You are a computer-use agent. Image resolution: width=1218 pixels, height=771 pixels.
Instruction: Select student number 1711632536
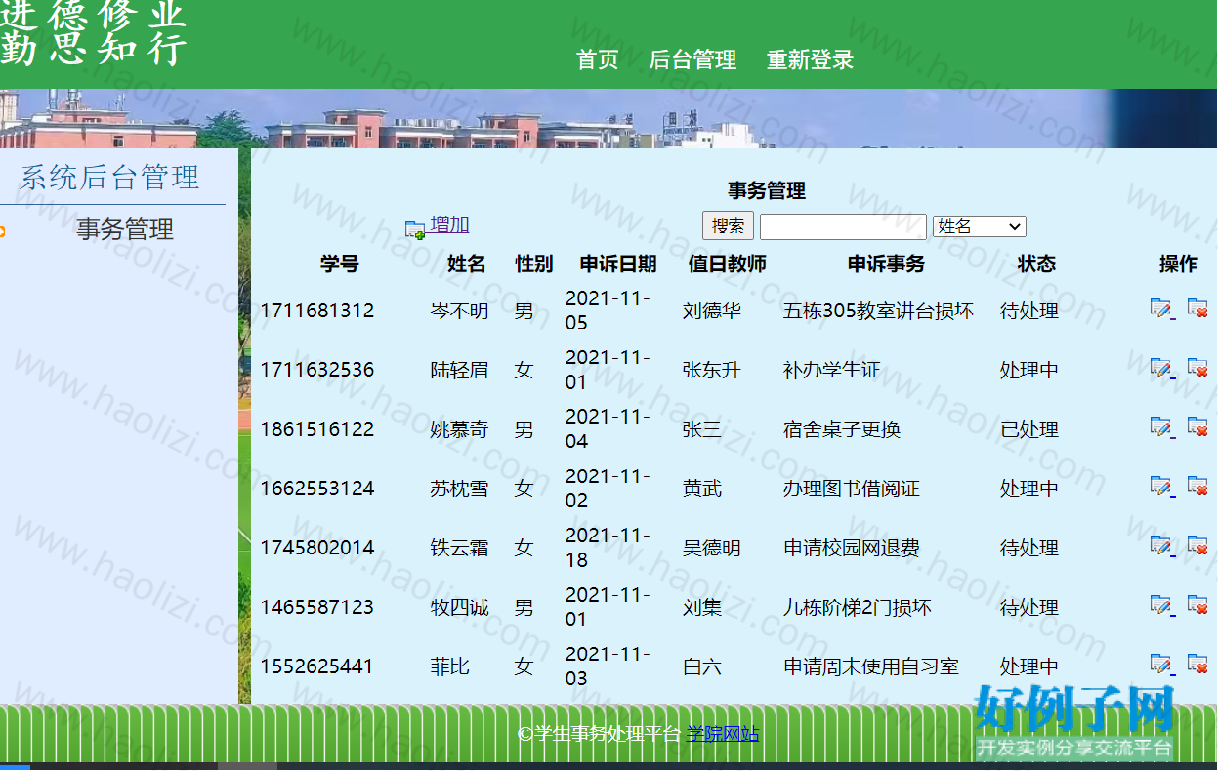317,370
